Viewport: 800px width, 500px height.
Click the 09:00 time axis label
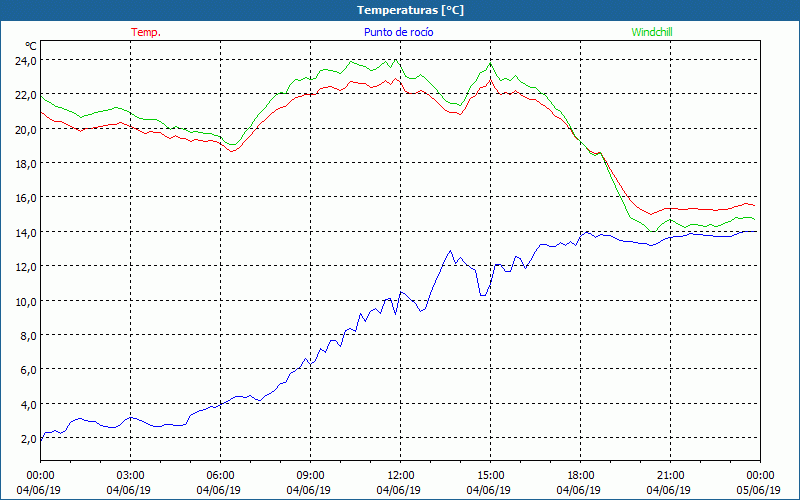click(x=310, y=476)
